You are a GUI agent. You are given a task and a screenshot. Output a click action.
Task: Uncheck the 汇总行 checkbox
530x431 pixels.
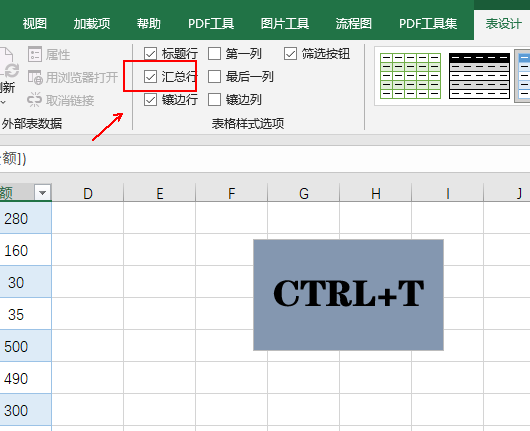pyautogui.click(x=150, y=77)
